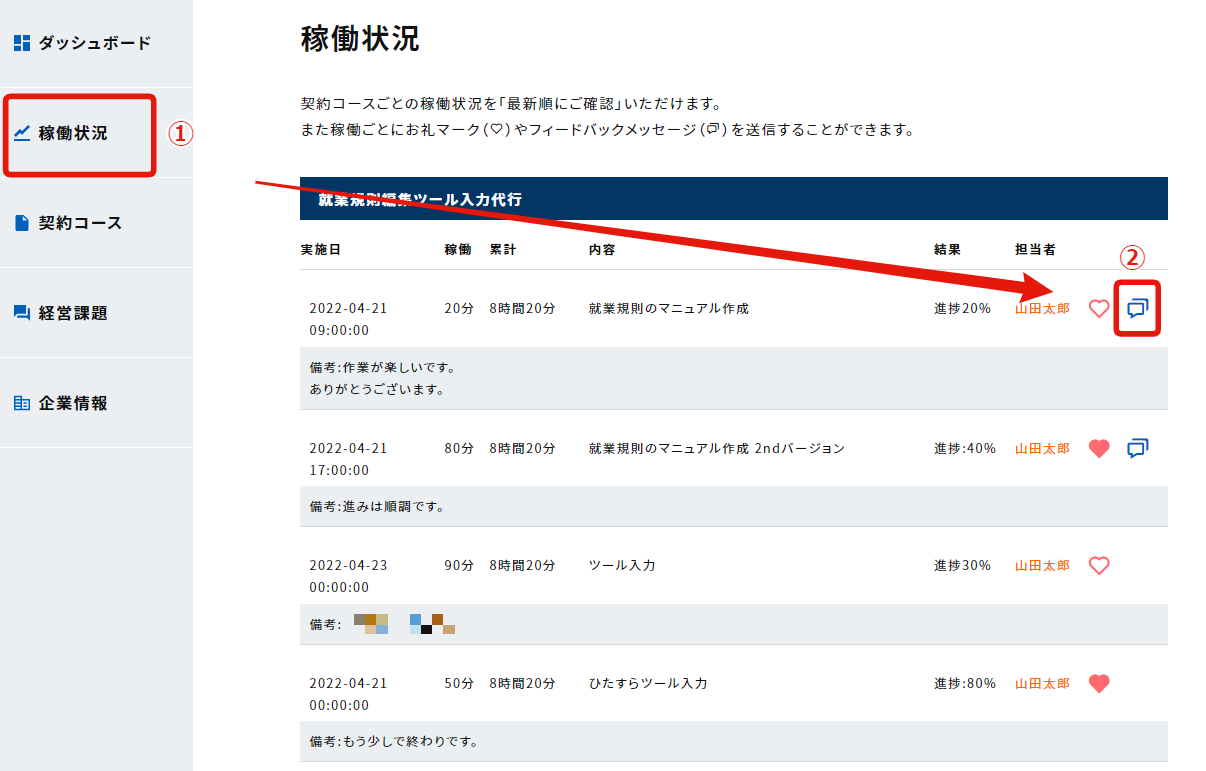Image resolution: width=1206 pixels, height=771 pixels.
Task: Open feedback message for 就業規則のマニュアル作成 row
Action: (x=1138, y=309)
